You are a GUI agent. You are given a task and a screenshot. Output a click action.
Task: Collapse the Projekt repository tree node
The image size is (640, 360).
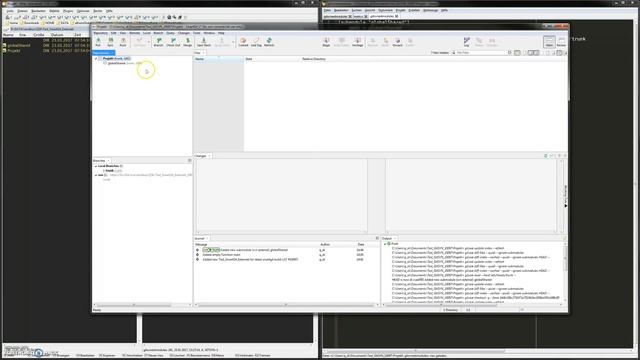(x=96, y=59)
